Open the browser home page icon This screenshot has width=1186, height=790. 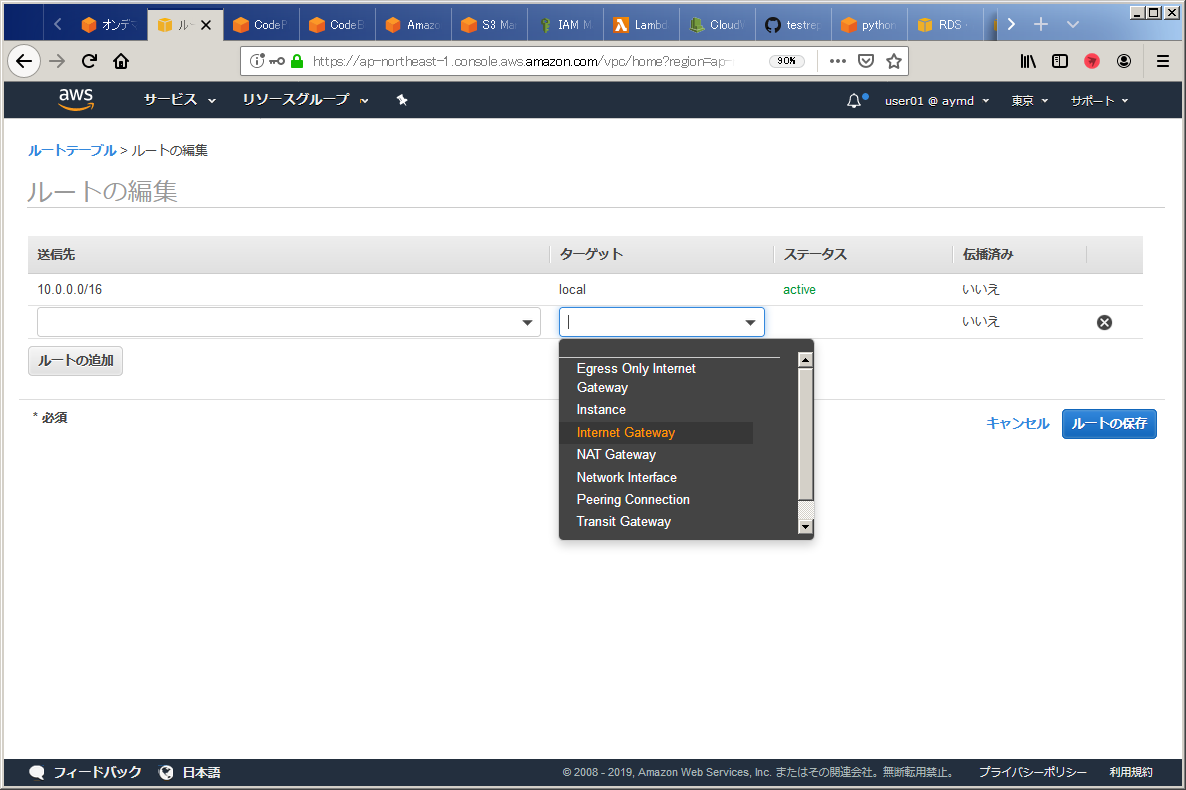pos(121,61)
